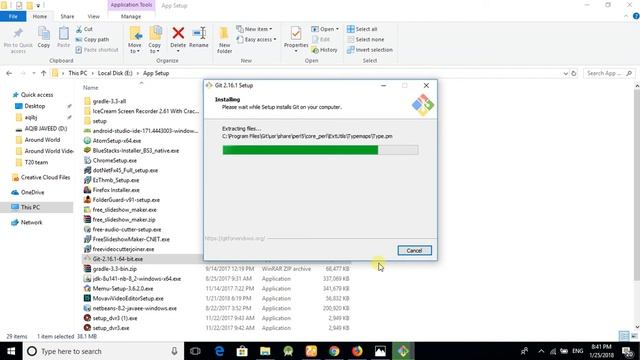The width and height of the screenshot is (640, 360).
Task: Select AQIB JAVEED (D:) drive in sidebar
Action: tap(46, 129)
